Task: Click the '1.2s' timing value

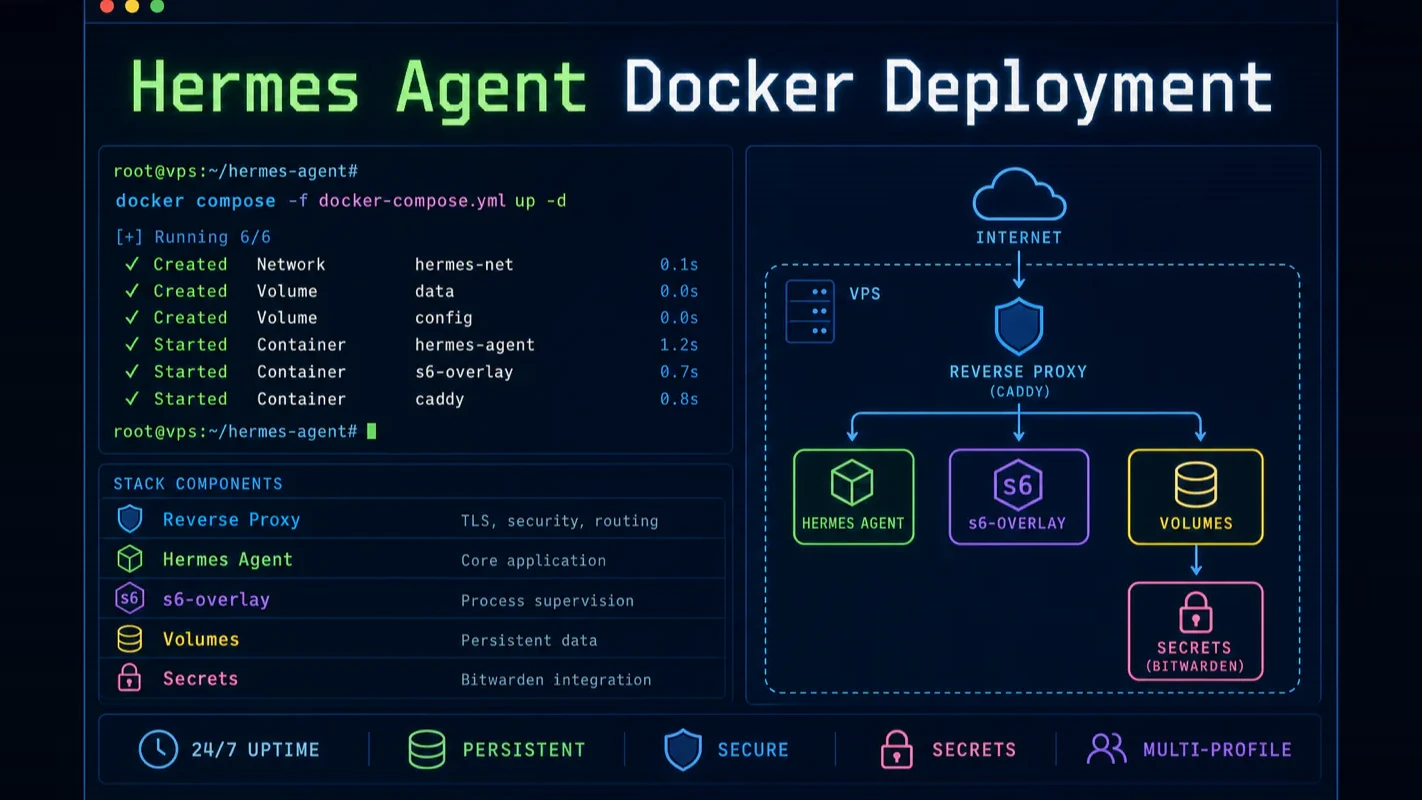Action: pos(679,345)
